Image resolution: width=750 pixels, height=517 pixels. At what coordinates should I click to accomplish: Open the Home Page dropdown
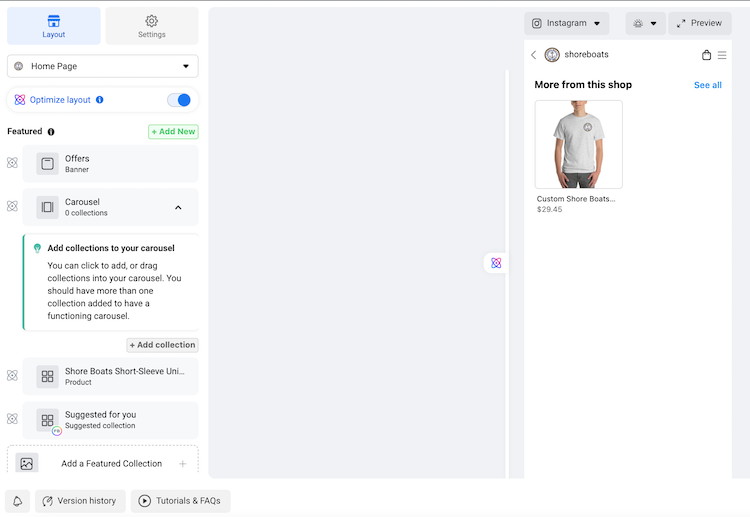click(x=102, y=66)
